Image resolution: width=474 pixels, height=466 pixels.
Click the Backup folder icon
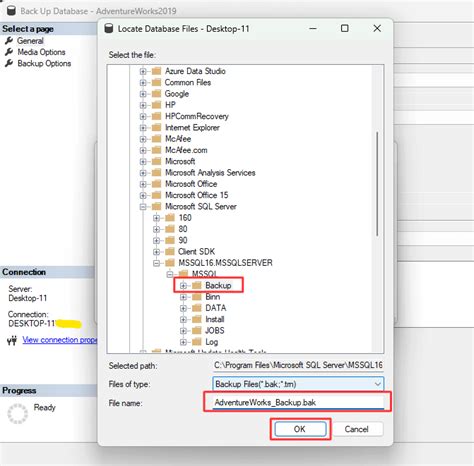tap(197, 285)
